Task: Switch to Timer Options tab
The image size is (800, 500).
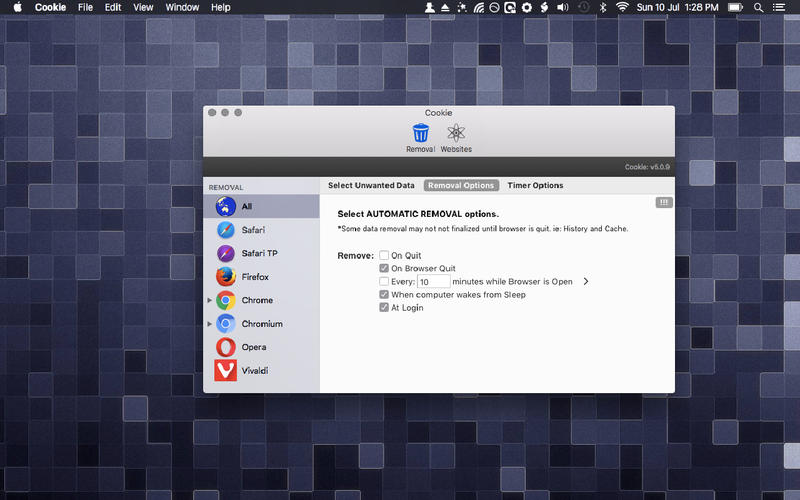Action: [x=535, y=185]
